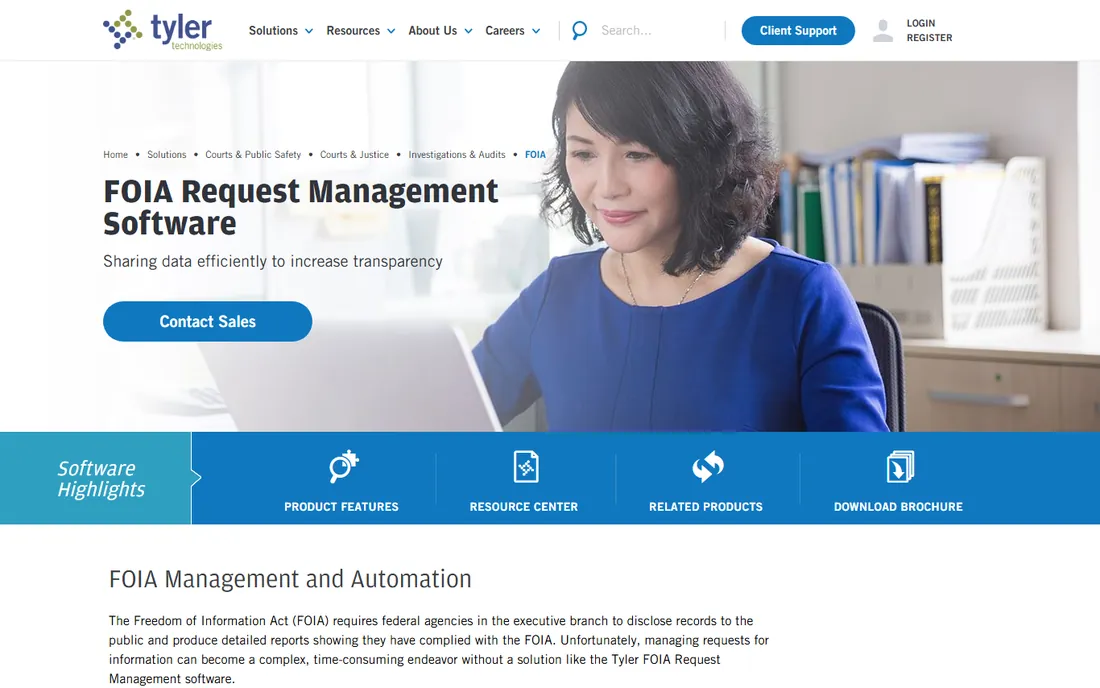Click the Related Products arrows icon
The image size is (1100, 688).
tap(707, 467)
